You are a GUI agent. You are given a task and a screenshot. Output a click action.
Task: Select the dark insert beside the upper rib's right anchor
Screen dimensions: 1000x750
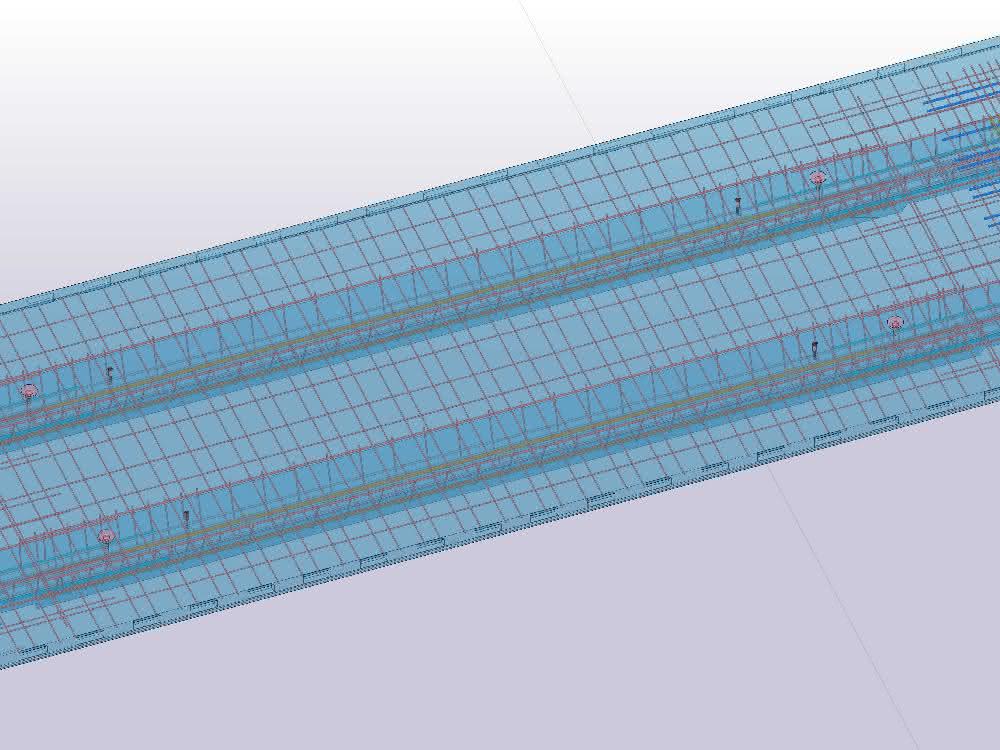pos(739,204)
